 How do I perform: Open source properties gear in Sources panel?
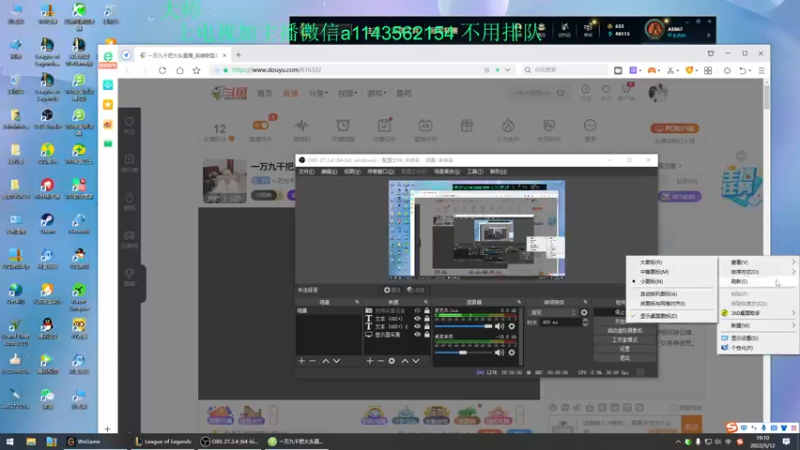pyautogui.click(x=392, y=361)
